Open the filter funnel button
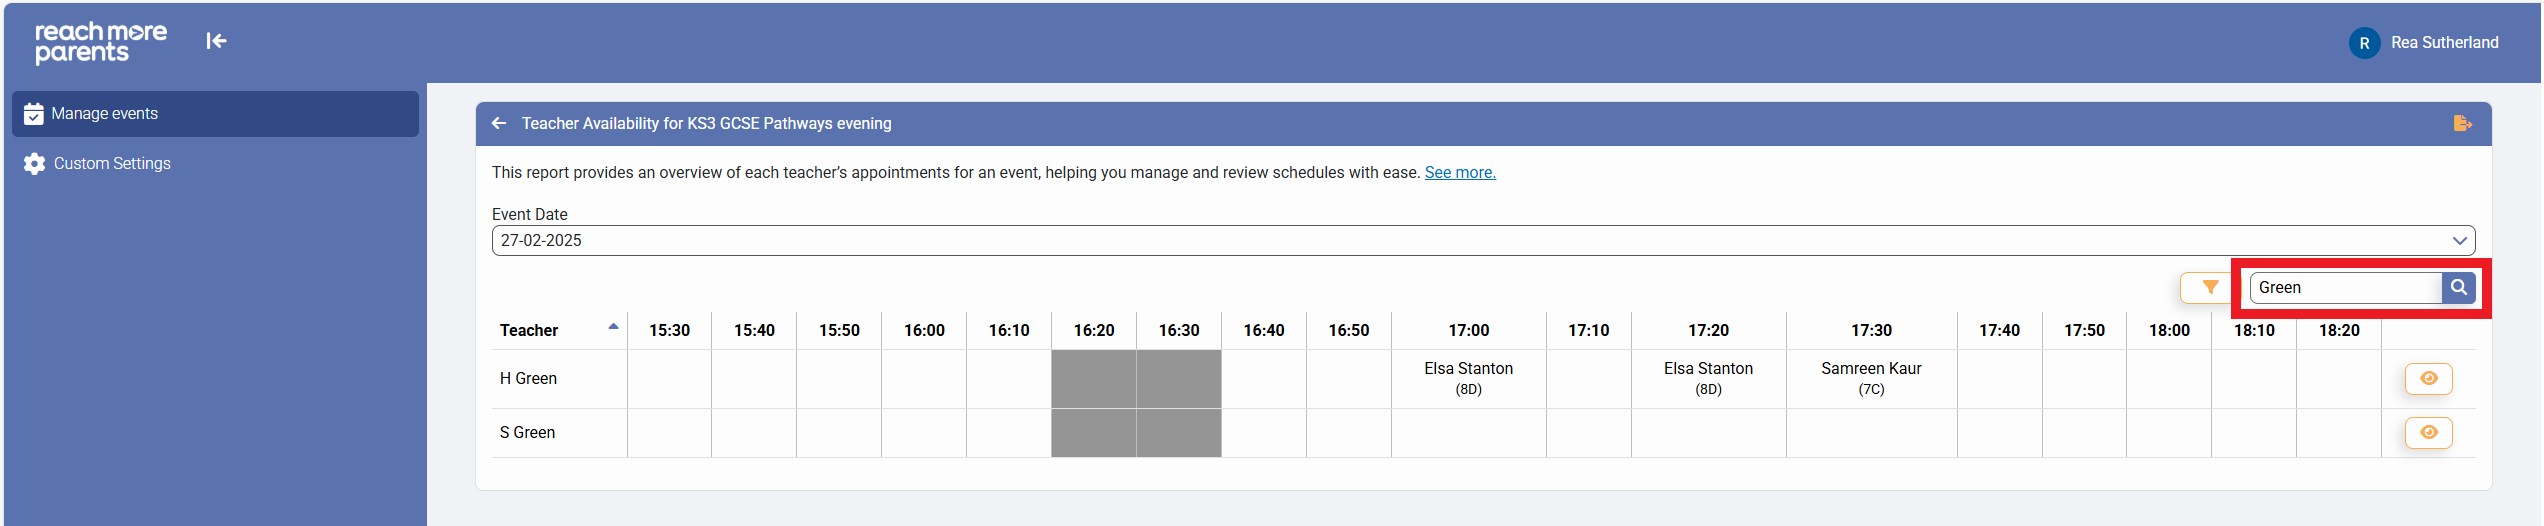Viewport: 2544px width, 526px height. [x=2210, y=288]
